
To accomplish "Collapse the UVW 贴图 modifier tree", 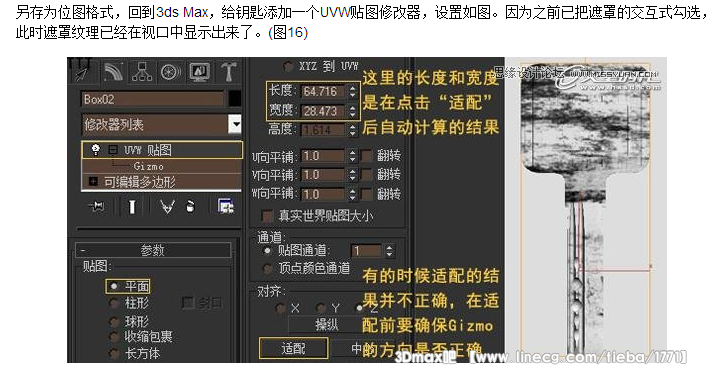I will [113, 150].
